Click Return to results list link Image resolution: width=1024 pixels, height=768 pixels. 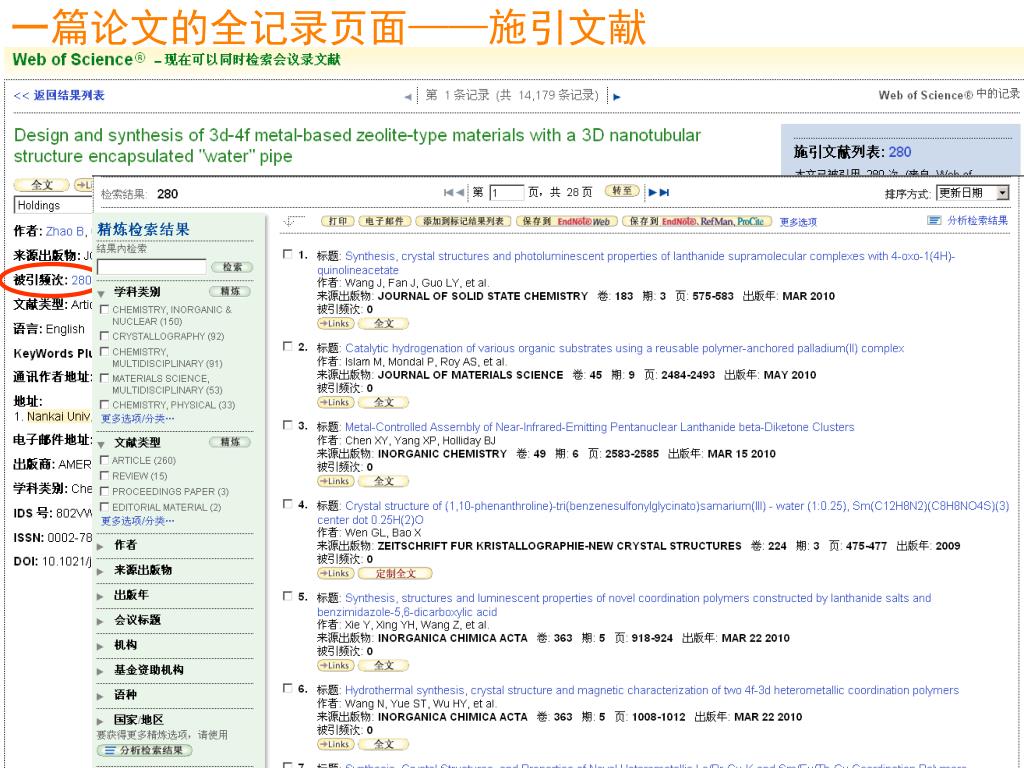click(x=59, y=95)
